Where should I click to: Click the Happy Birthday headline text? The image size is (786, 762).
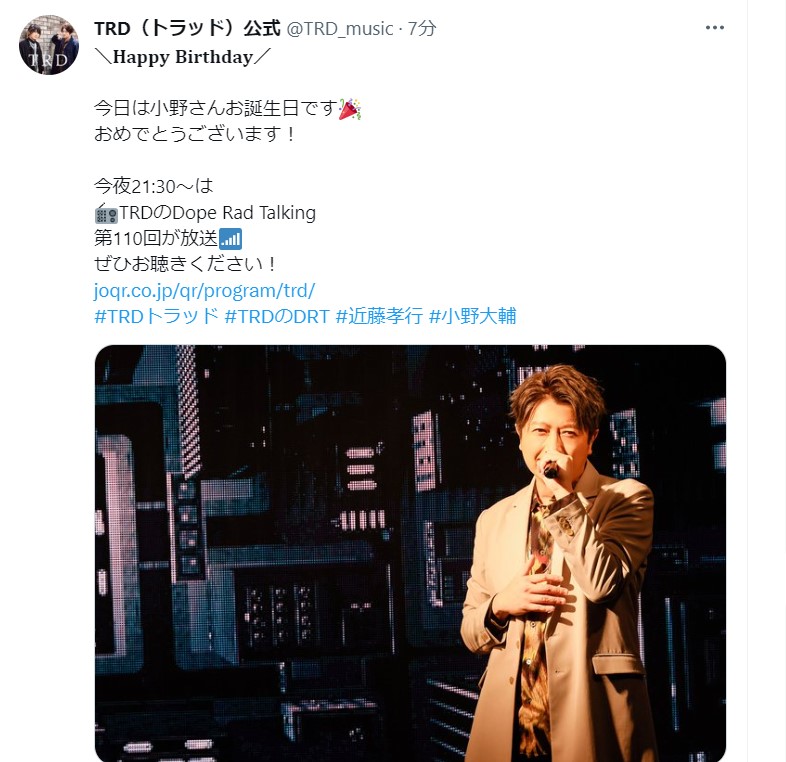coord(183,57)
